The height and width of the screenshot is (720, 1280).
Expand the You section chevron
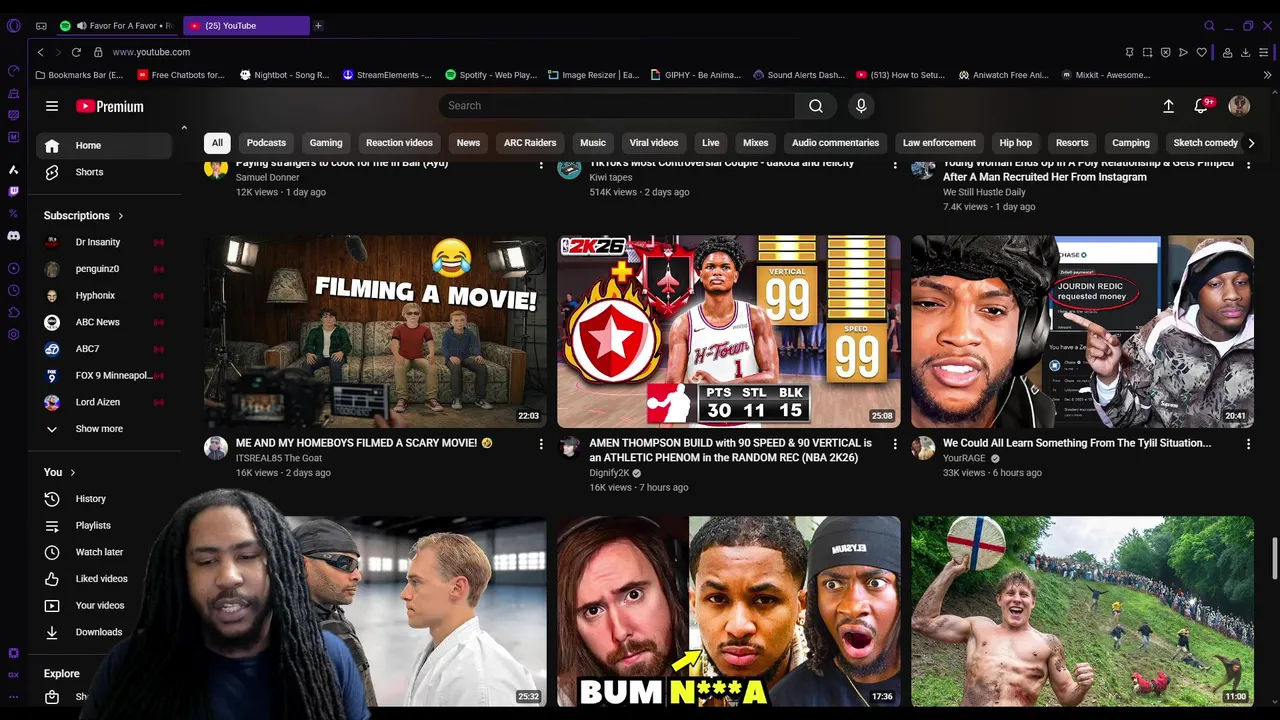tap(73, 472)
